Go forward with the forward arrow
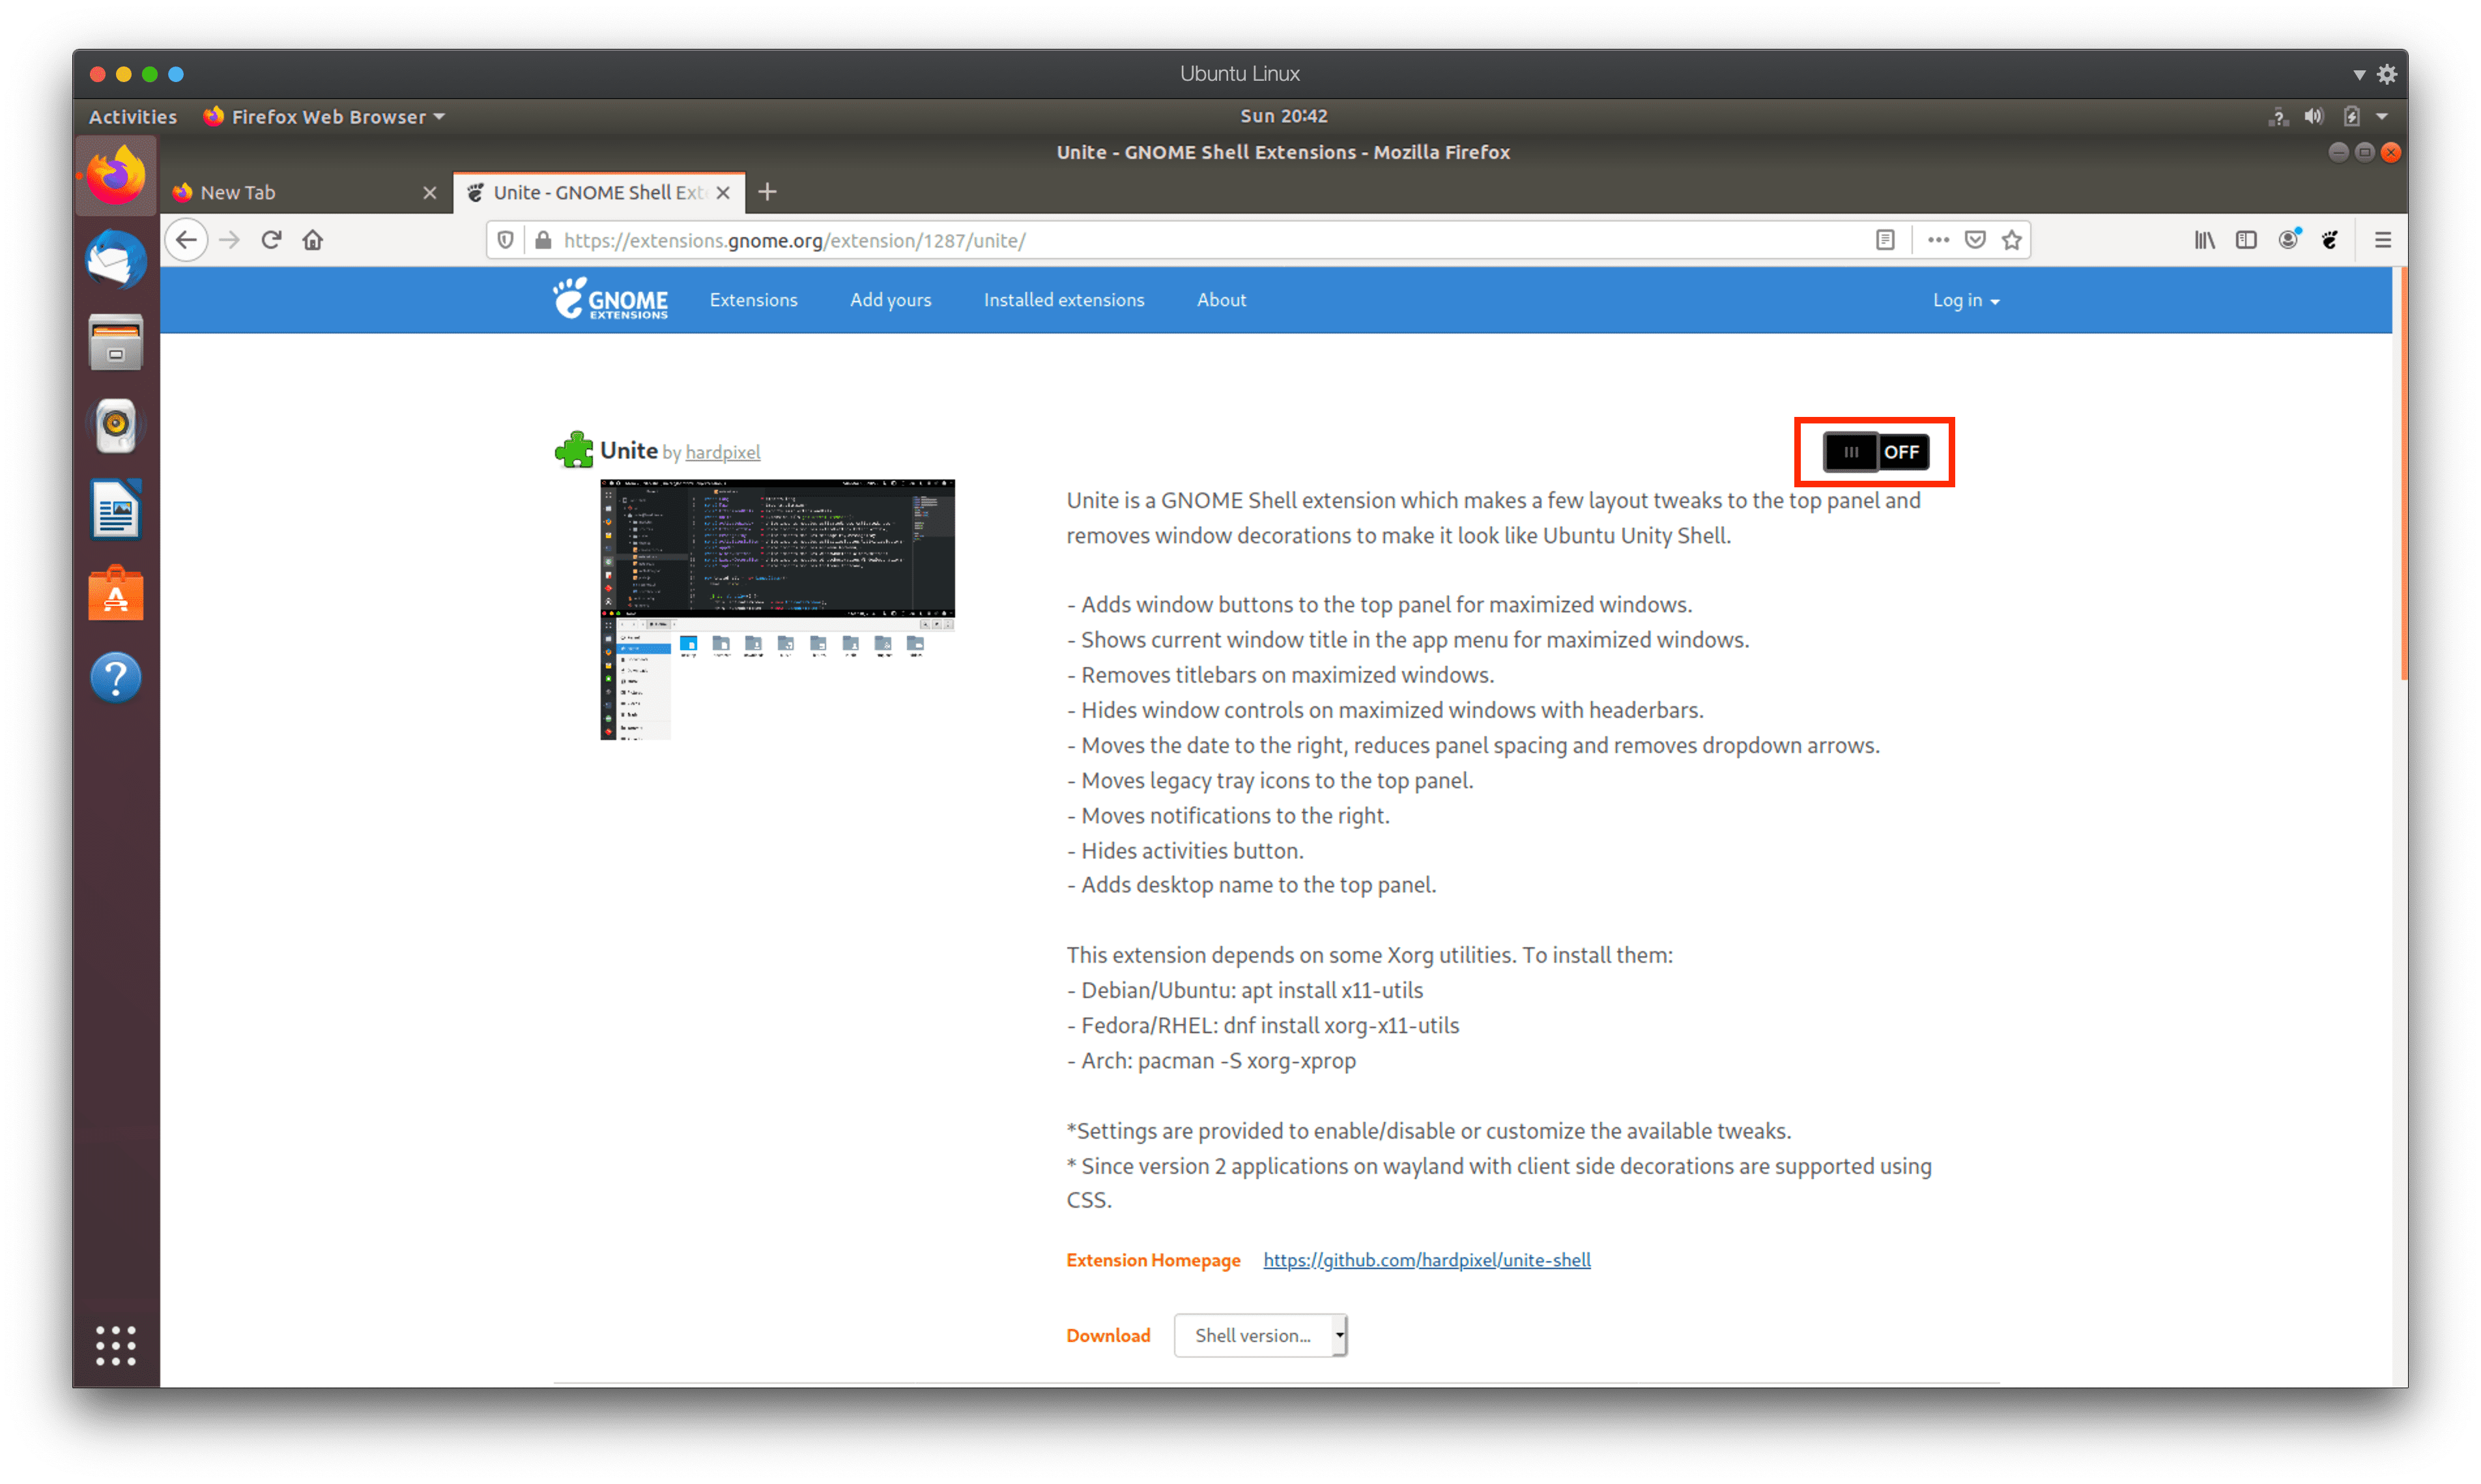The image size is (2481, 1484). pyautogui.click(x=229, y=240)
